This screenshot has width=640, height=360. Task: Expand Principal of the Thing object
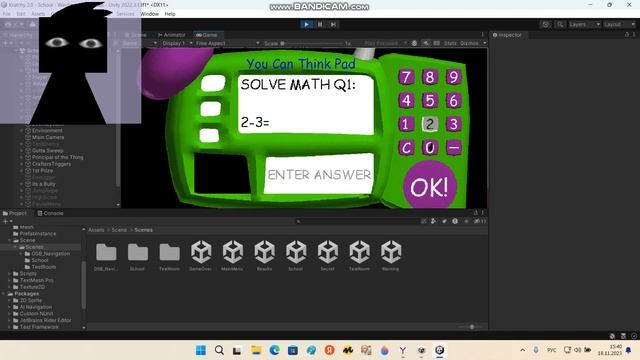(x=21, y=157)
